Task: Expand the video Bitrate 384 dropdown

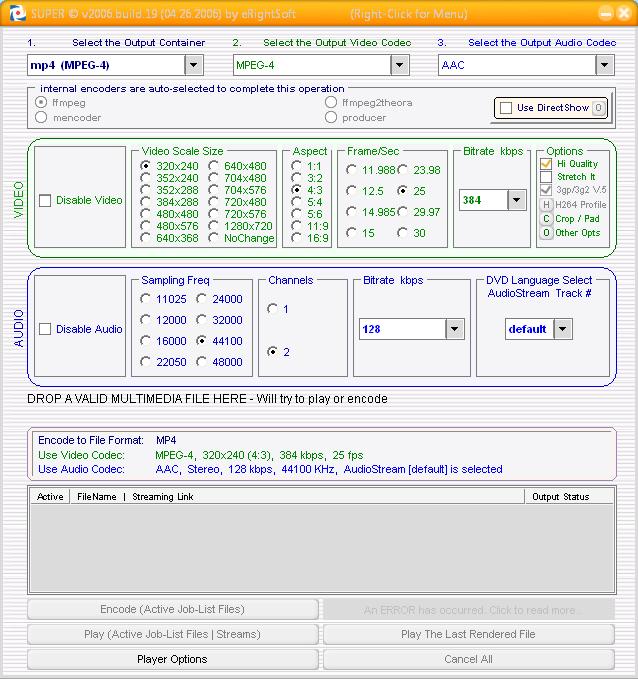Action: [516, 200]
